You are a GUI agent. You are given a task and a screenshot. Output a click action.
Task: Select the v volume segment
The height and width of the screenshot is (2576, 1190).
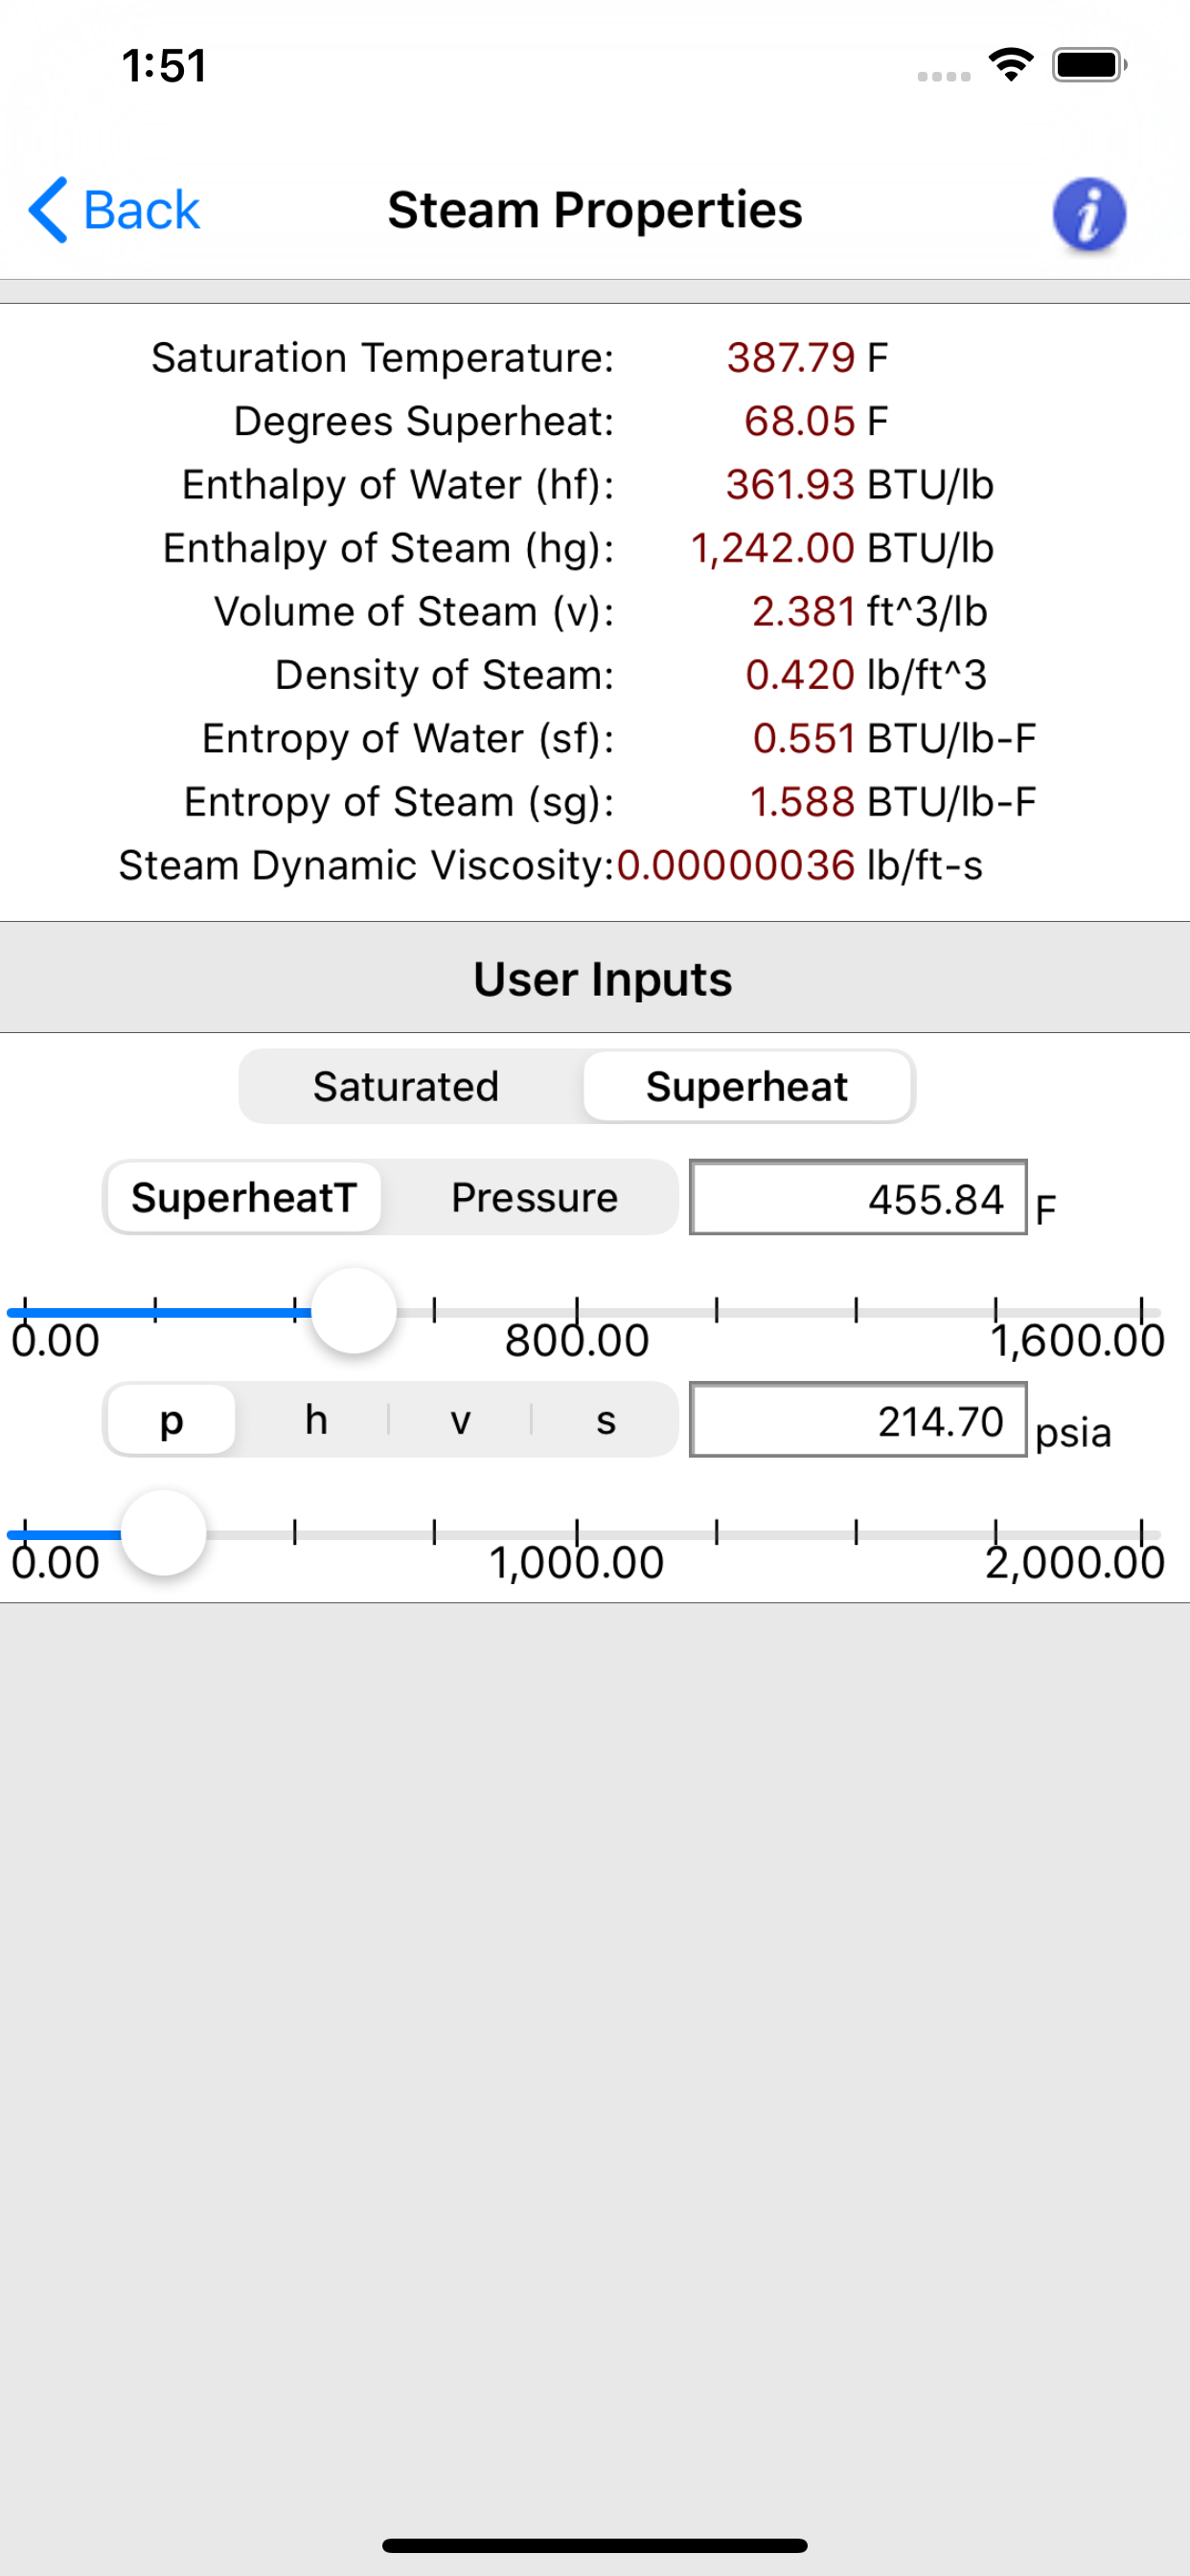coord(460,1419)
